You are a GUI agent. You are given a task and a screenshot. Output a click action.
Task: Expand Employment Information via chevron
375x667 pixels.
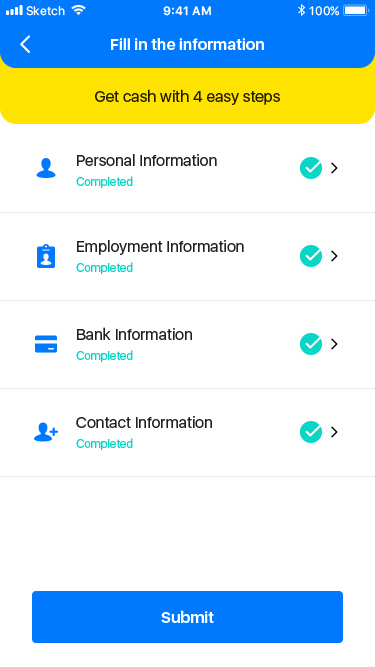(x=334, y=256)
